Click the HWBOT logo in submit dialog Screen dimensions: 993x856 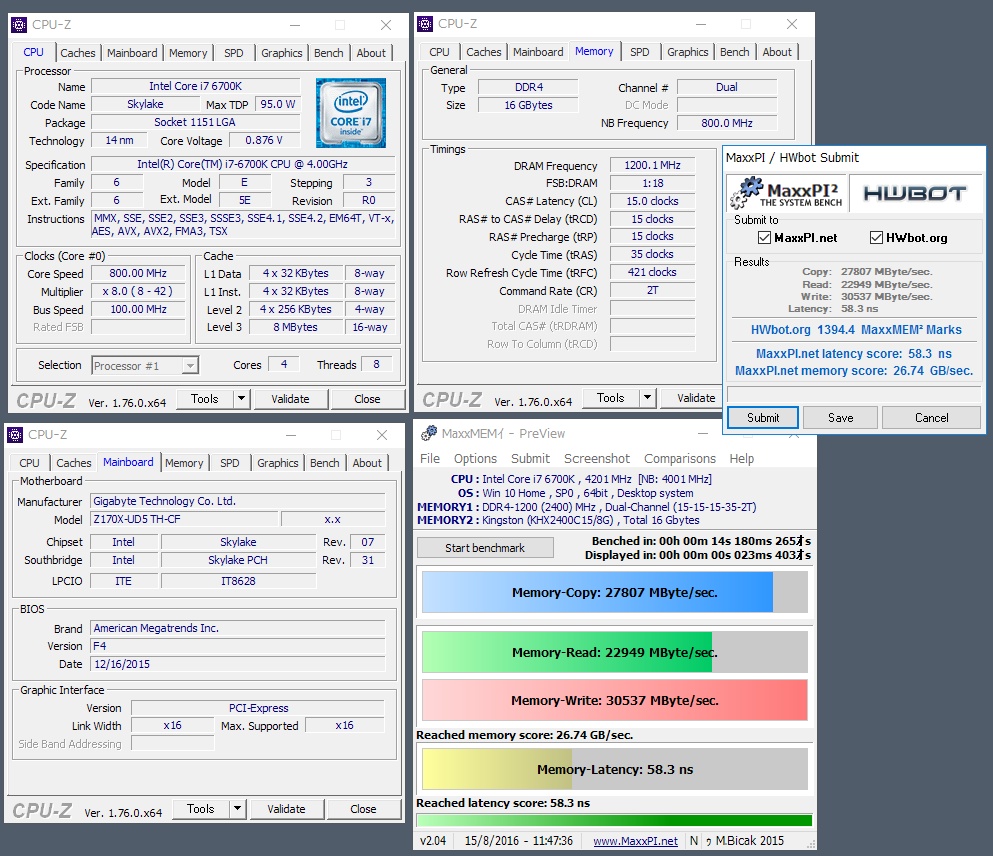point(914,193)
